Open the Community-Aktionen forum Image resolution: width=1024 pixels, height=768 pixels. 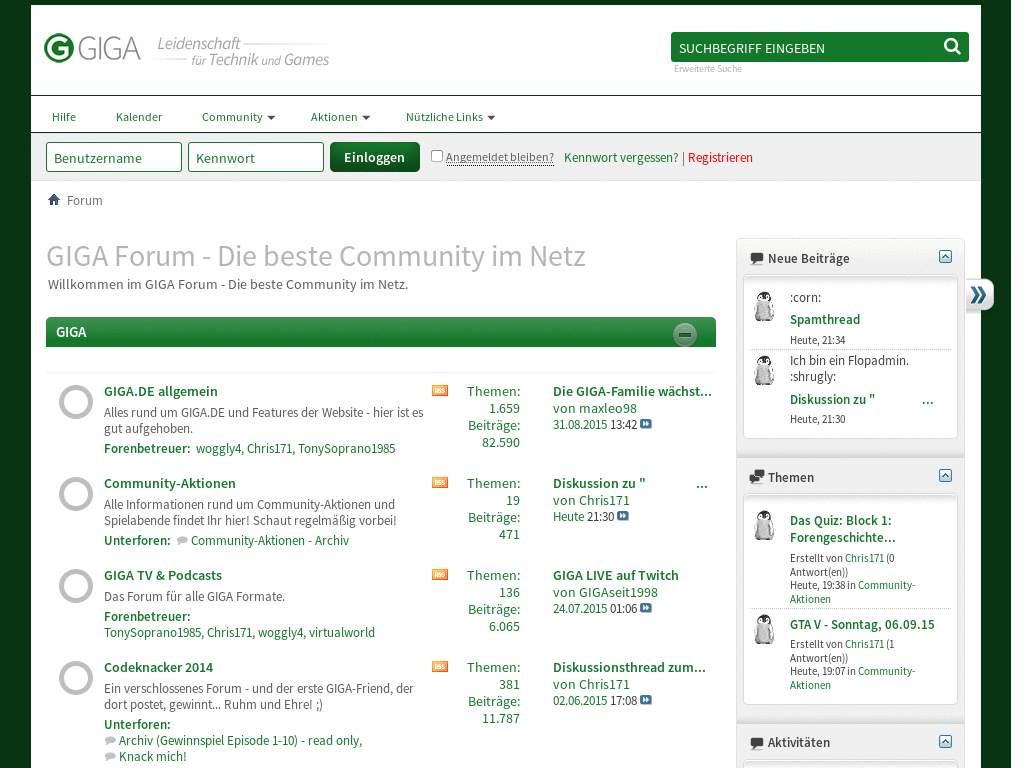tap(170, 483)
